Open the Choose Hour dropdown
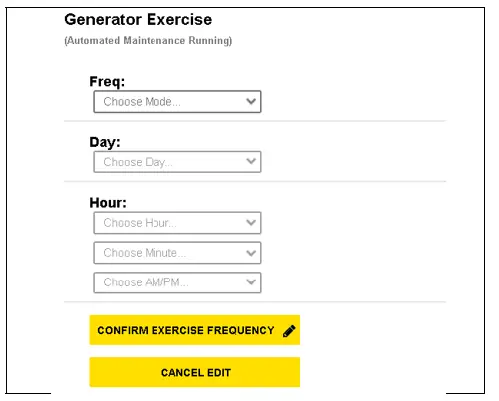This screenshot has height=401, width=499. click(177, 223)
